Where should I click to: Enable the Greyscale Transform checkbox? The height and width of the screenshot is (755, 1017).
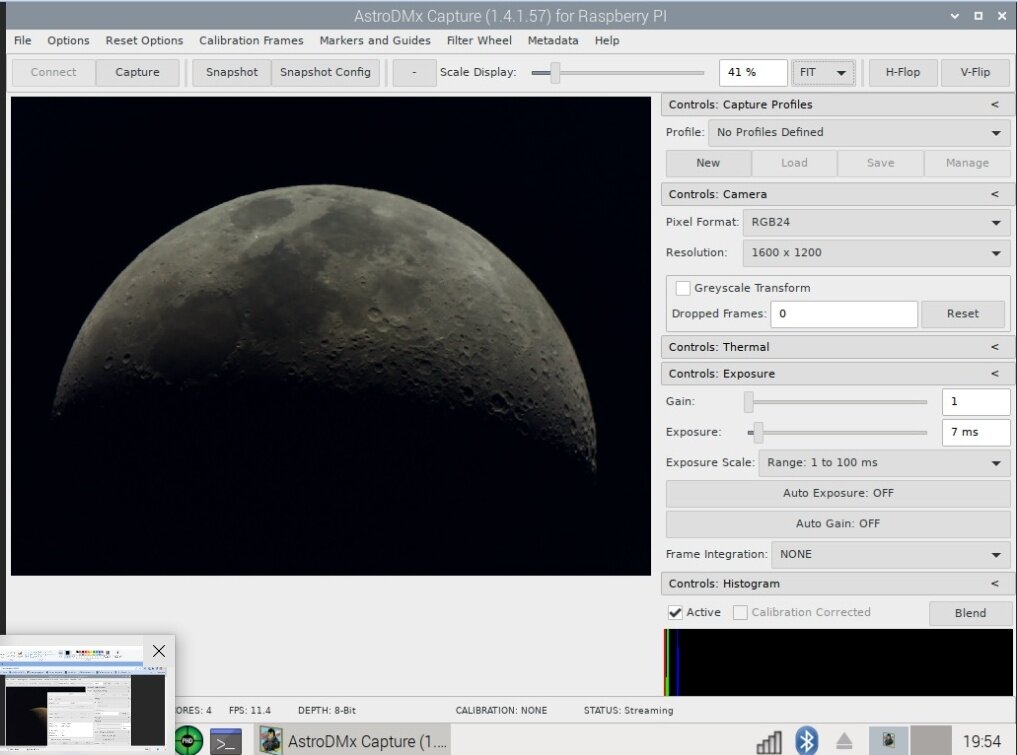683,288
